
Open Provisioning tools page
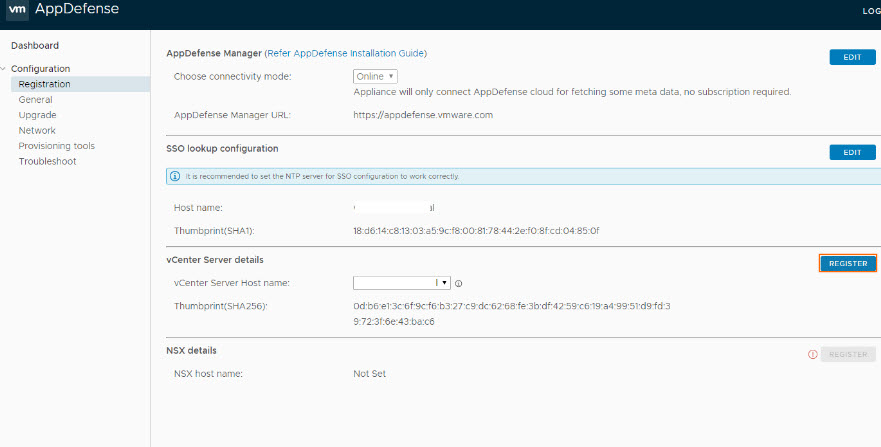(x=56, y=146)
